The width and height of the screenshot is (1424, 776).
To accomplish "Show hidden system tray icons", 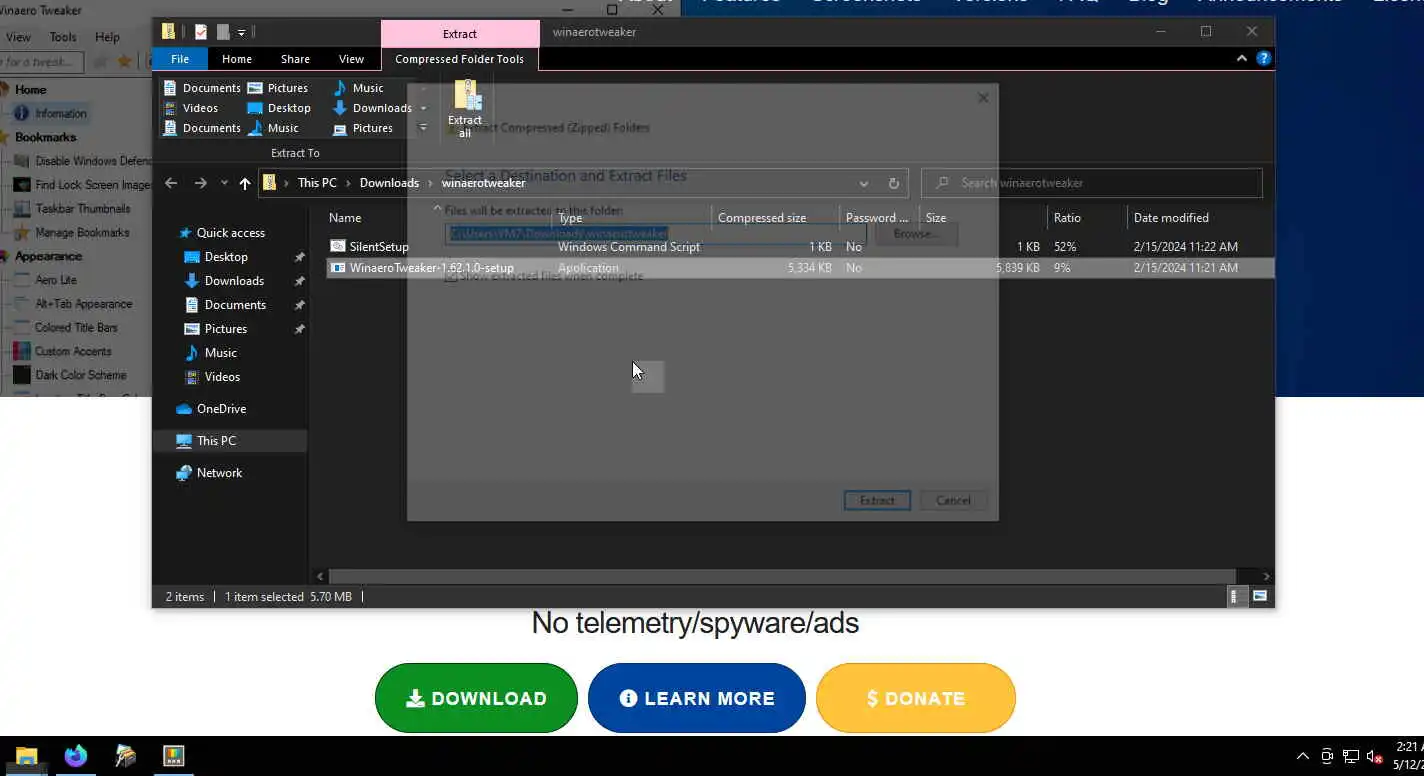I will coord(1302,756).
